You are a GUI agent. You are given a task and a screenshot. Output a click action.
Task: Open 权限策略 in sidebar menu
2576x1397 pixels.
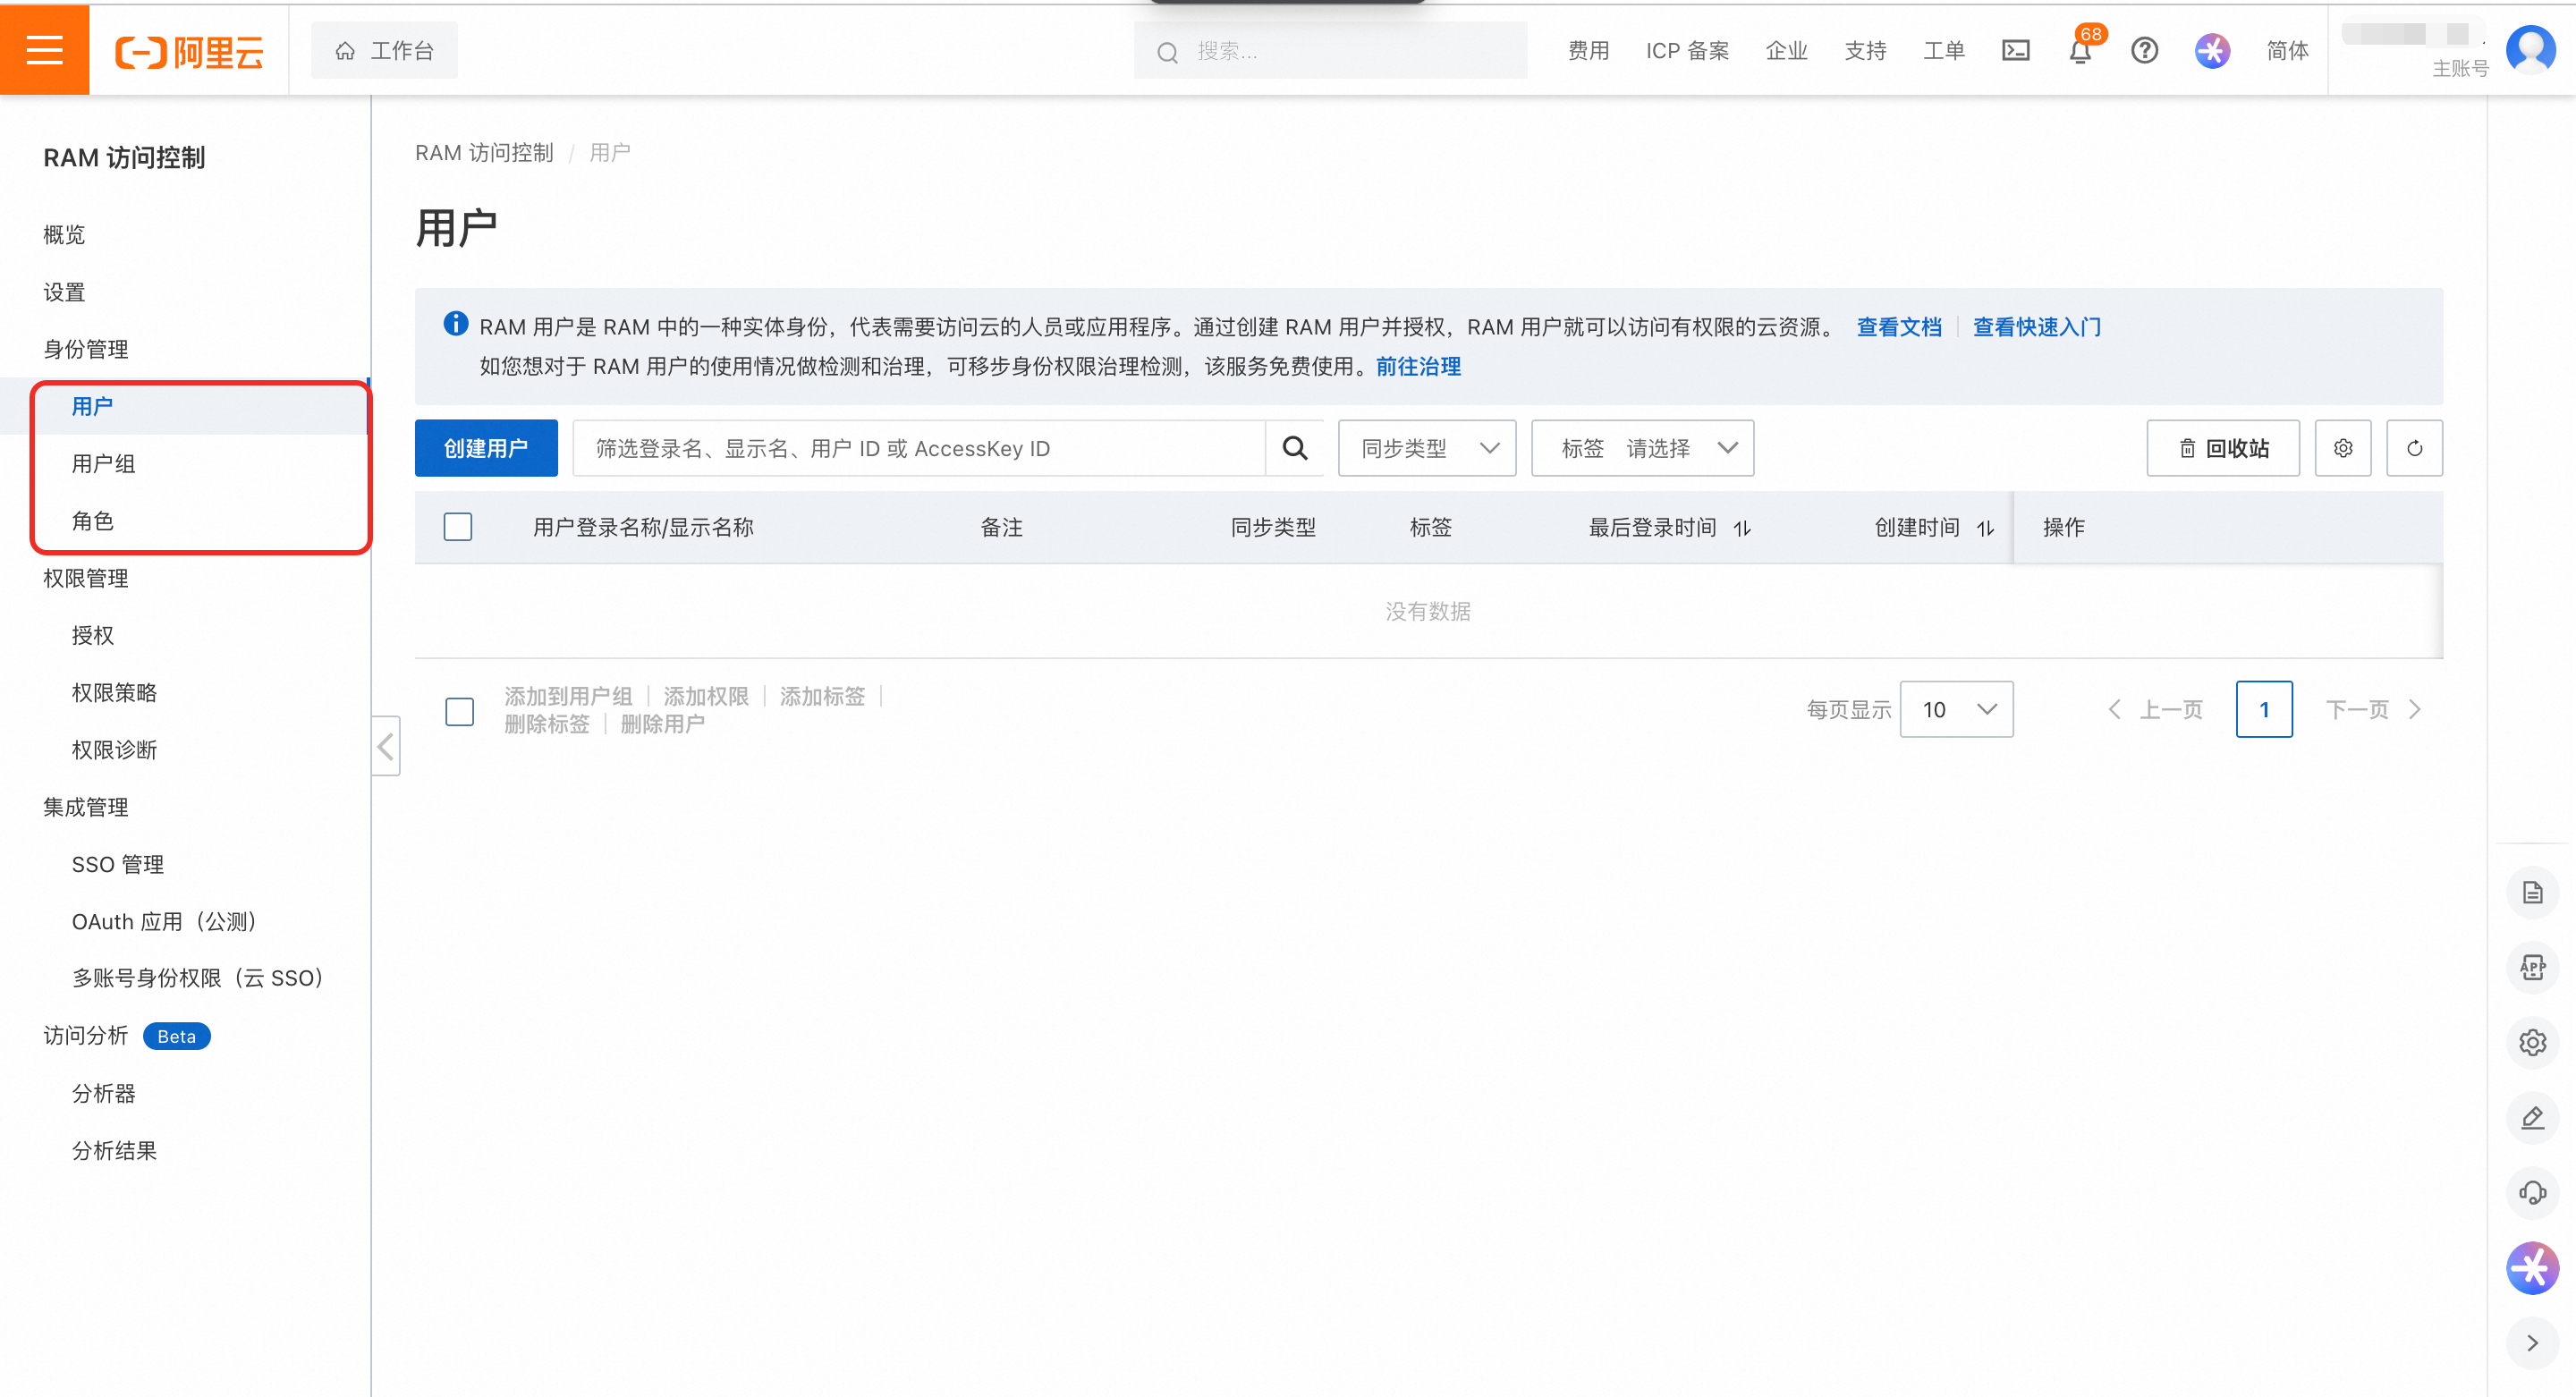[x=114, y=692]
